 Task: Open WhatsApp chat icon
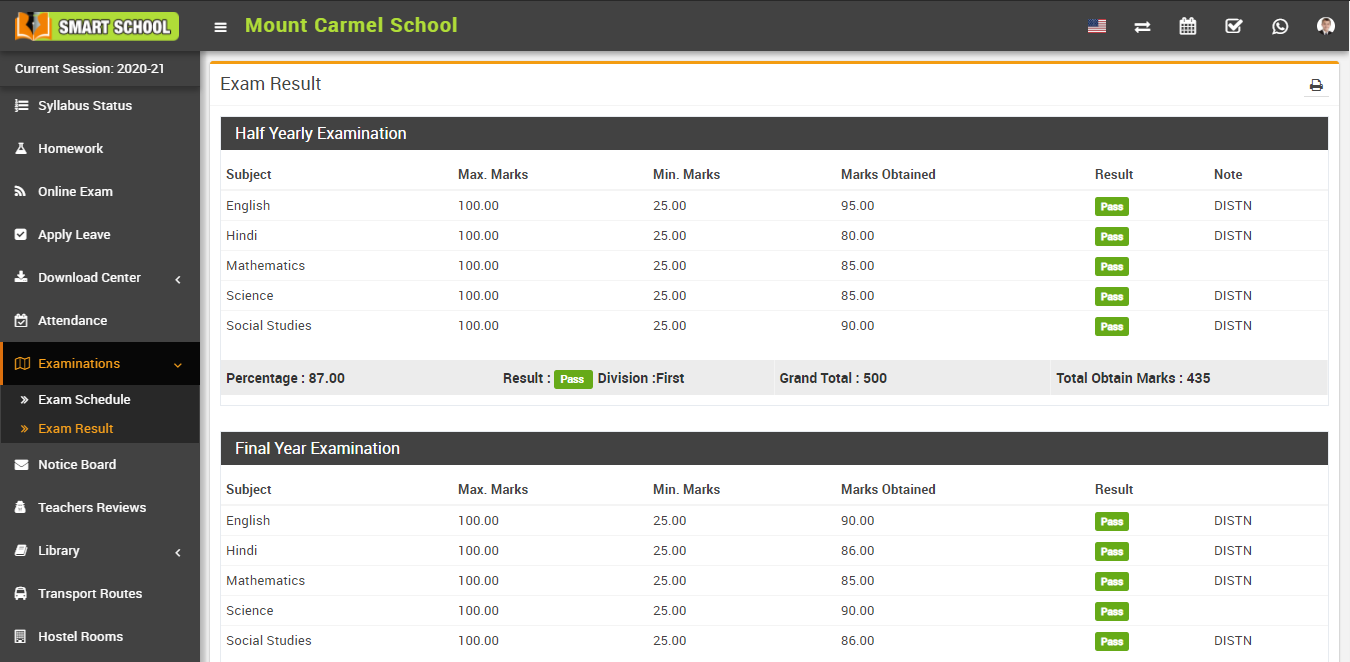pos(1280,26)
